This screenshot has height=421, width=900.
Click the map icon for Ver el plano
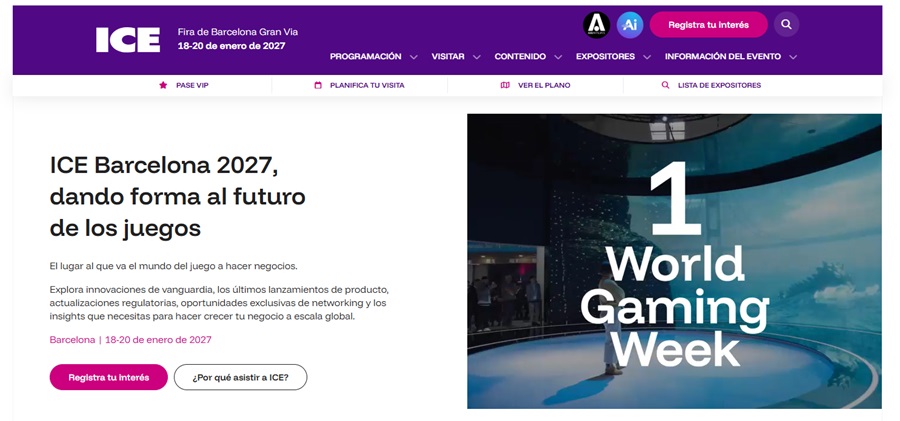505,85
